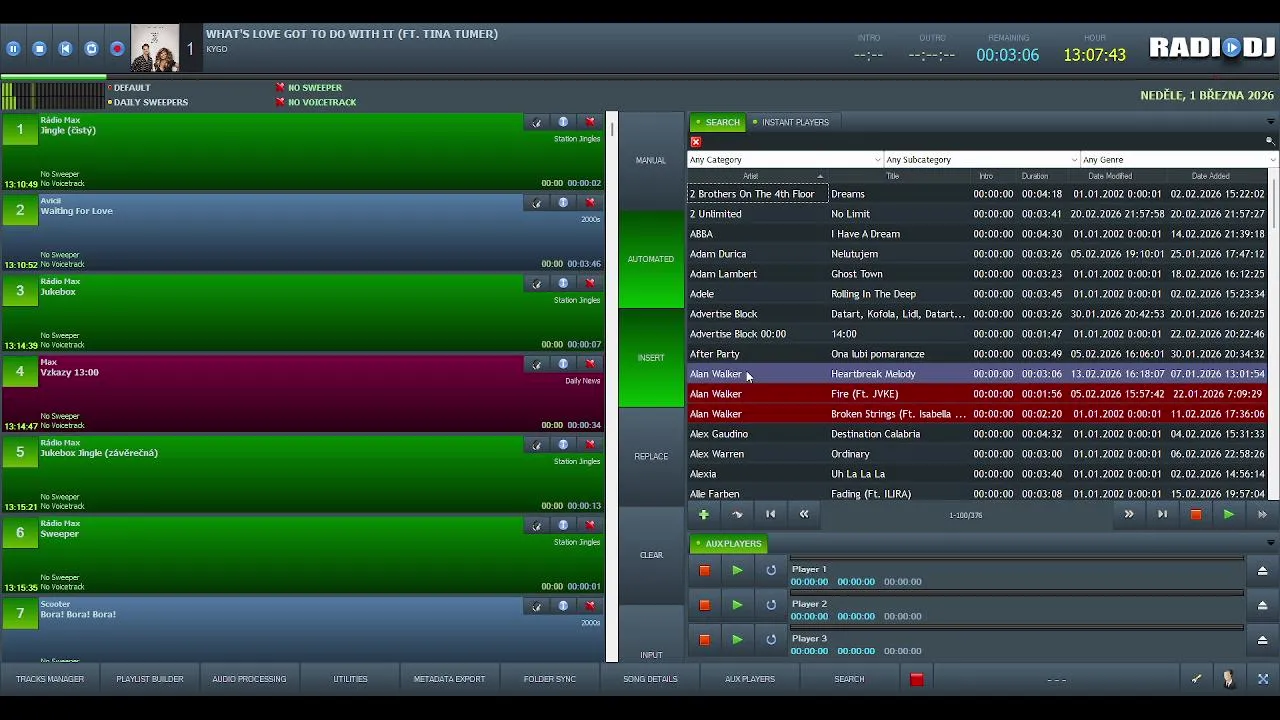The width and height of the screenshot is (1280, 720).
Task: Play Aux Player 3
Action: click(x=737, y=639)
